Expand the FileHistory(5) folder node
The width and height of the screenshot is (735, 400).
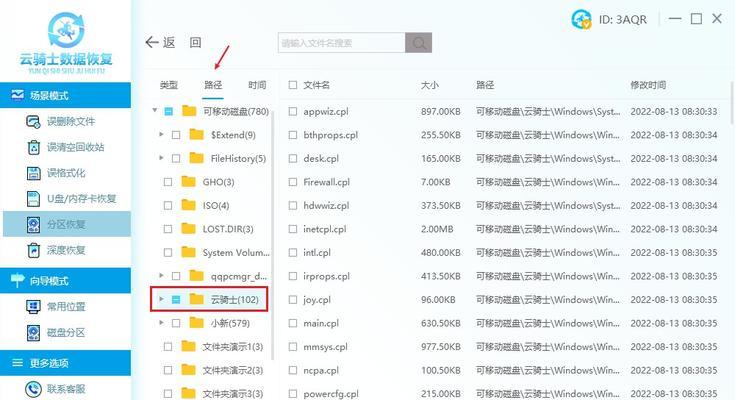161,158
